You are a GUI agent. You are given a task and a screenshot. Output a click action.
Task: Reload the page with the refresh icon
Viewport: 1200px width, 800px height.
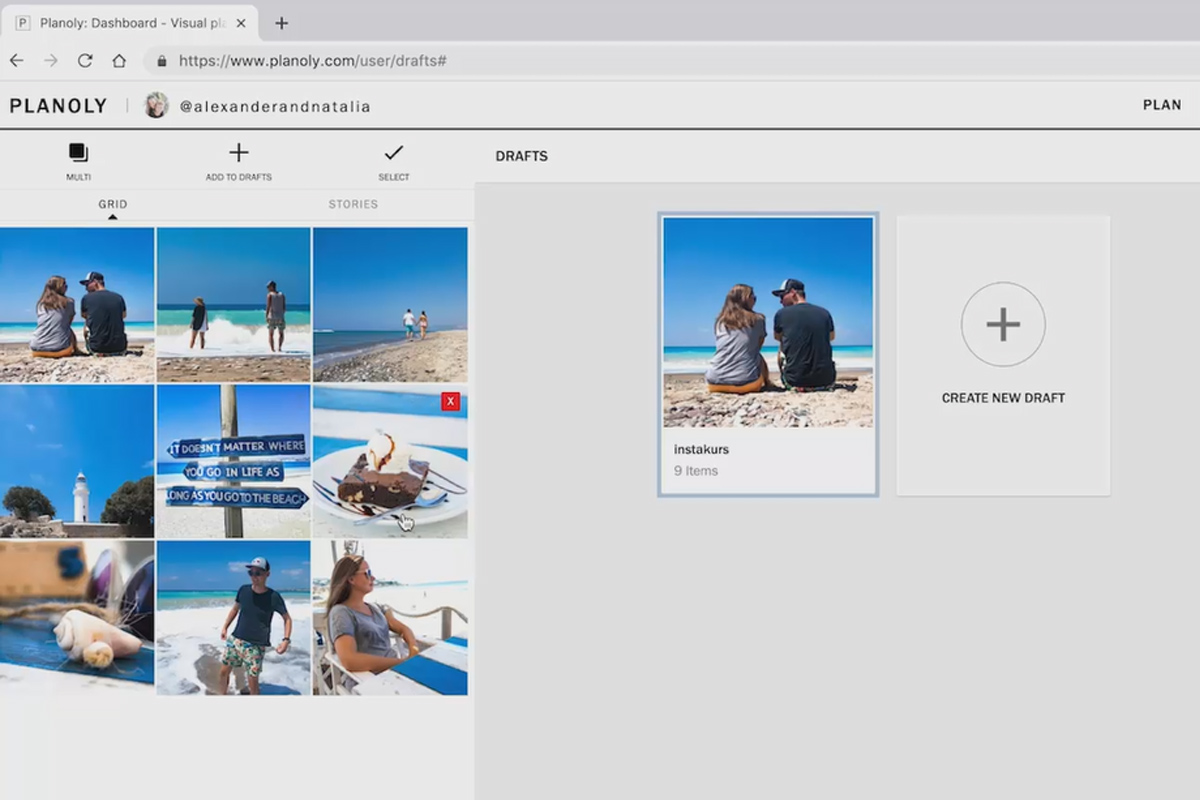click(x=85, y=61)
